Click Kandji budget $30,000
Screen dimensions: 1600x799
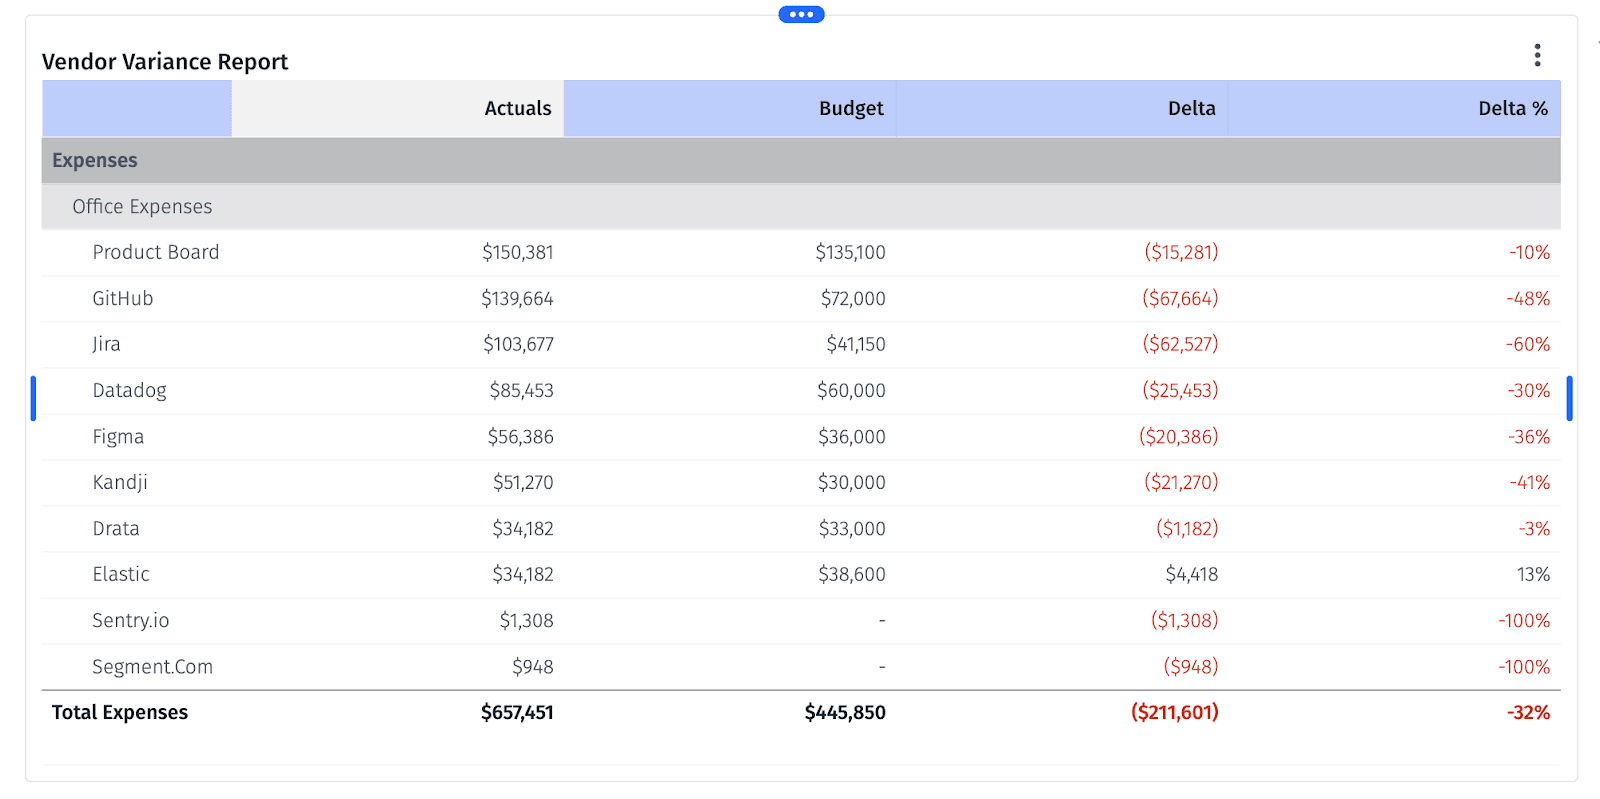tap(852, 482)
